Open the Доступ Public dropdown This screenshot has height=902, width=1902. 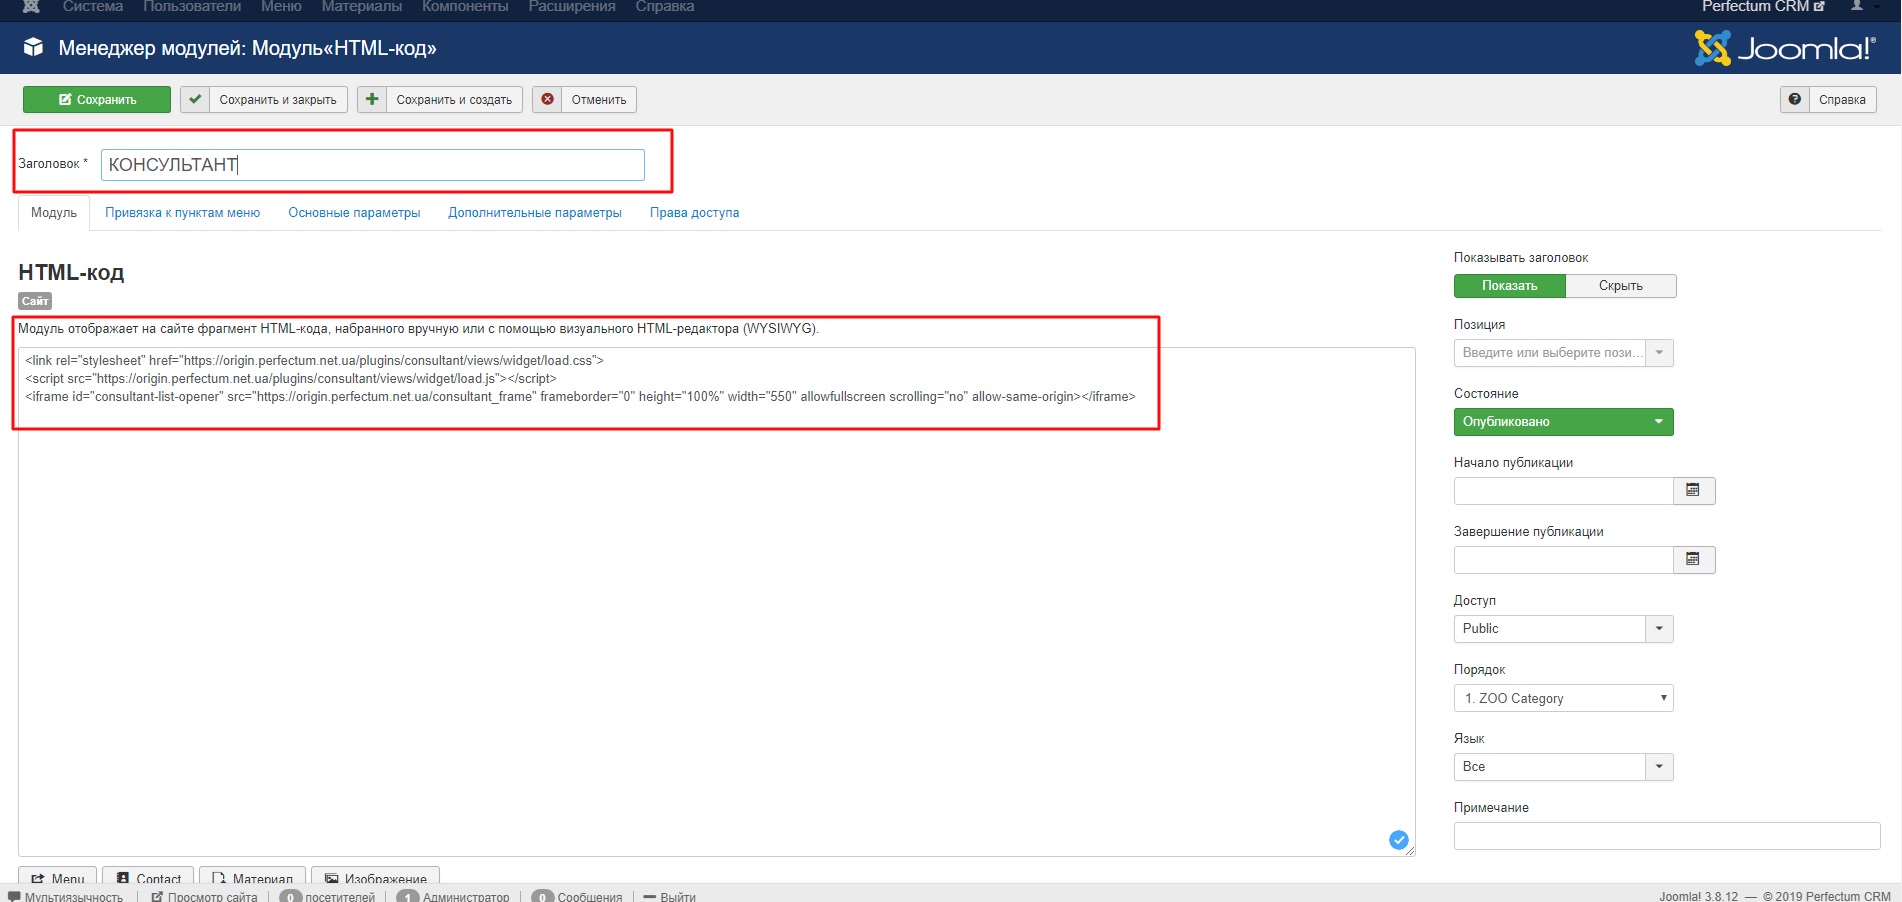coord(1563,629)
